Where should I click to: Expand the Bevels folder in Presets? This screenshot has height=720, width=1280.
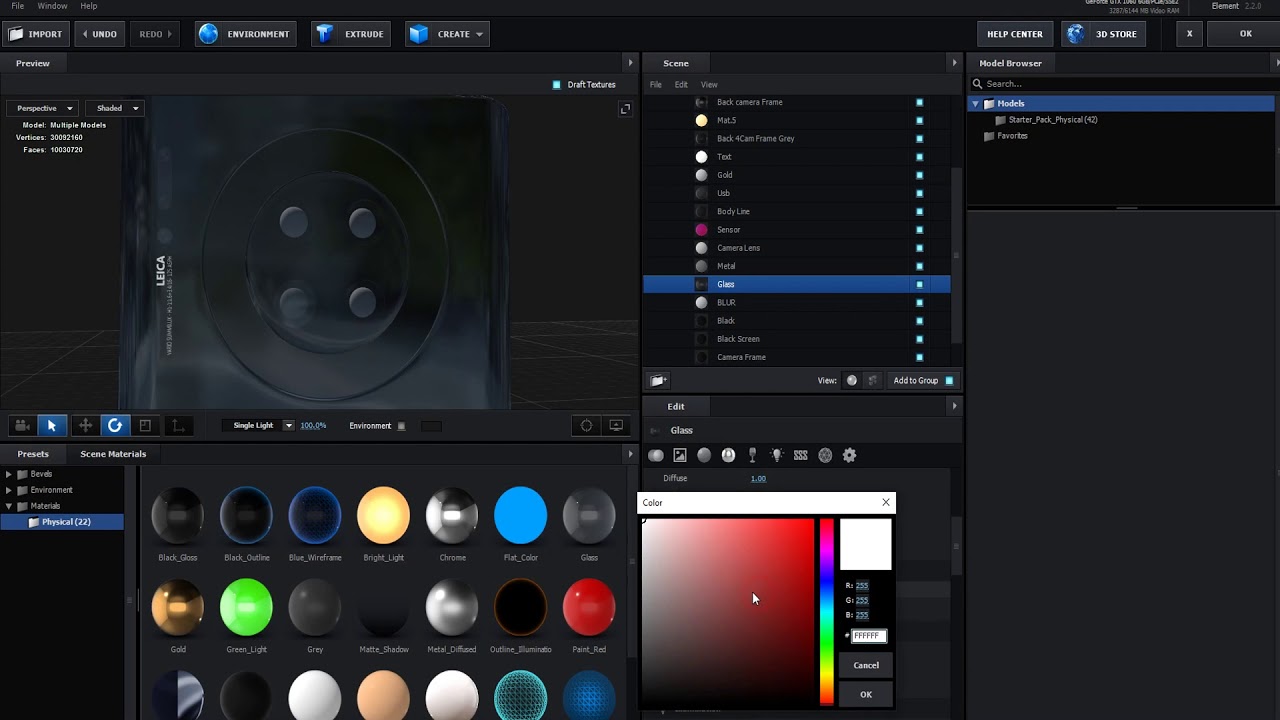point(9,474)
